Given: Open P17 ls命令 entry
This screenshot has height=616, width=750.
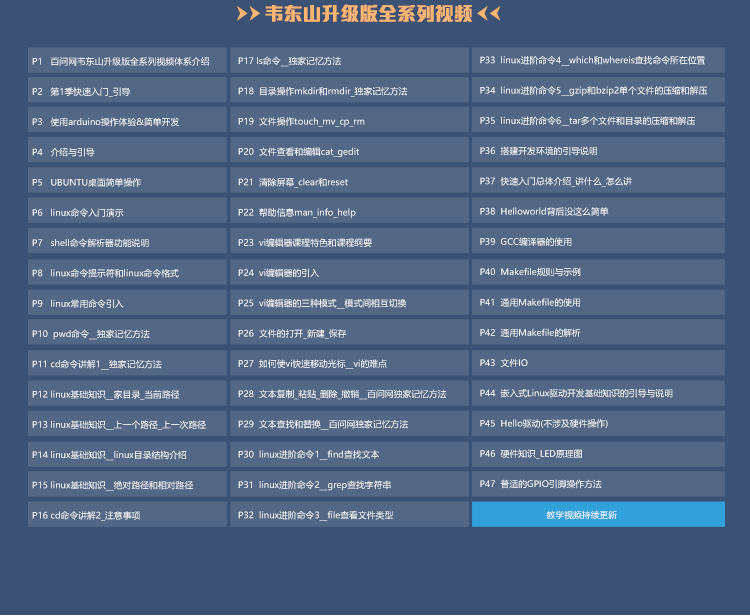Looking at the screenshot, I should coord(350,60).
